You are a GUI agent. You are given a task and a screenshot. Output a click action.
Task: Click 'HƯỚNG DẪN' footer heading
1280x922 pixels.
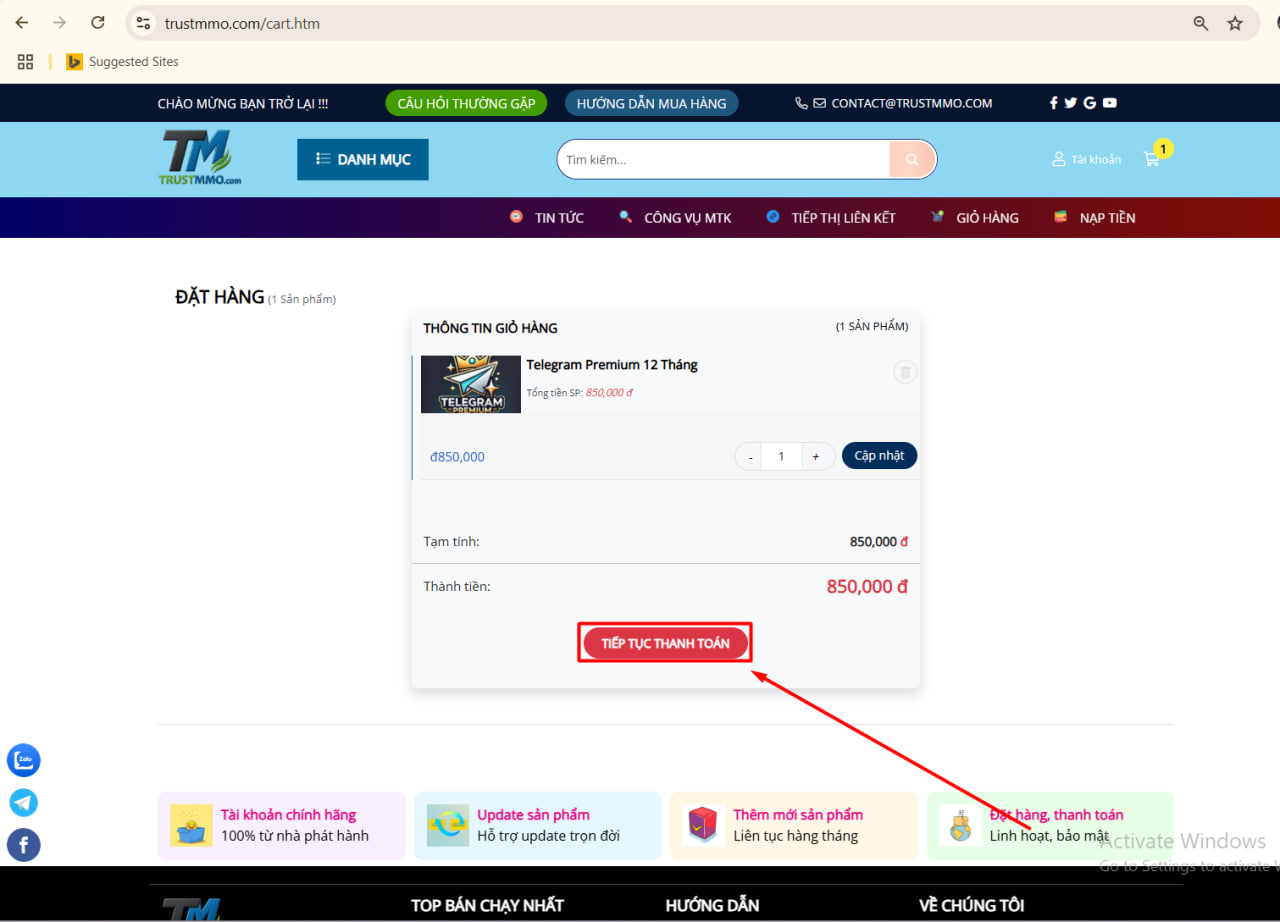pyautogui.click(x=712, y=906)
